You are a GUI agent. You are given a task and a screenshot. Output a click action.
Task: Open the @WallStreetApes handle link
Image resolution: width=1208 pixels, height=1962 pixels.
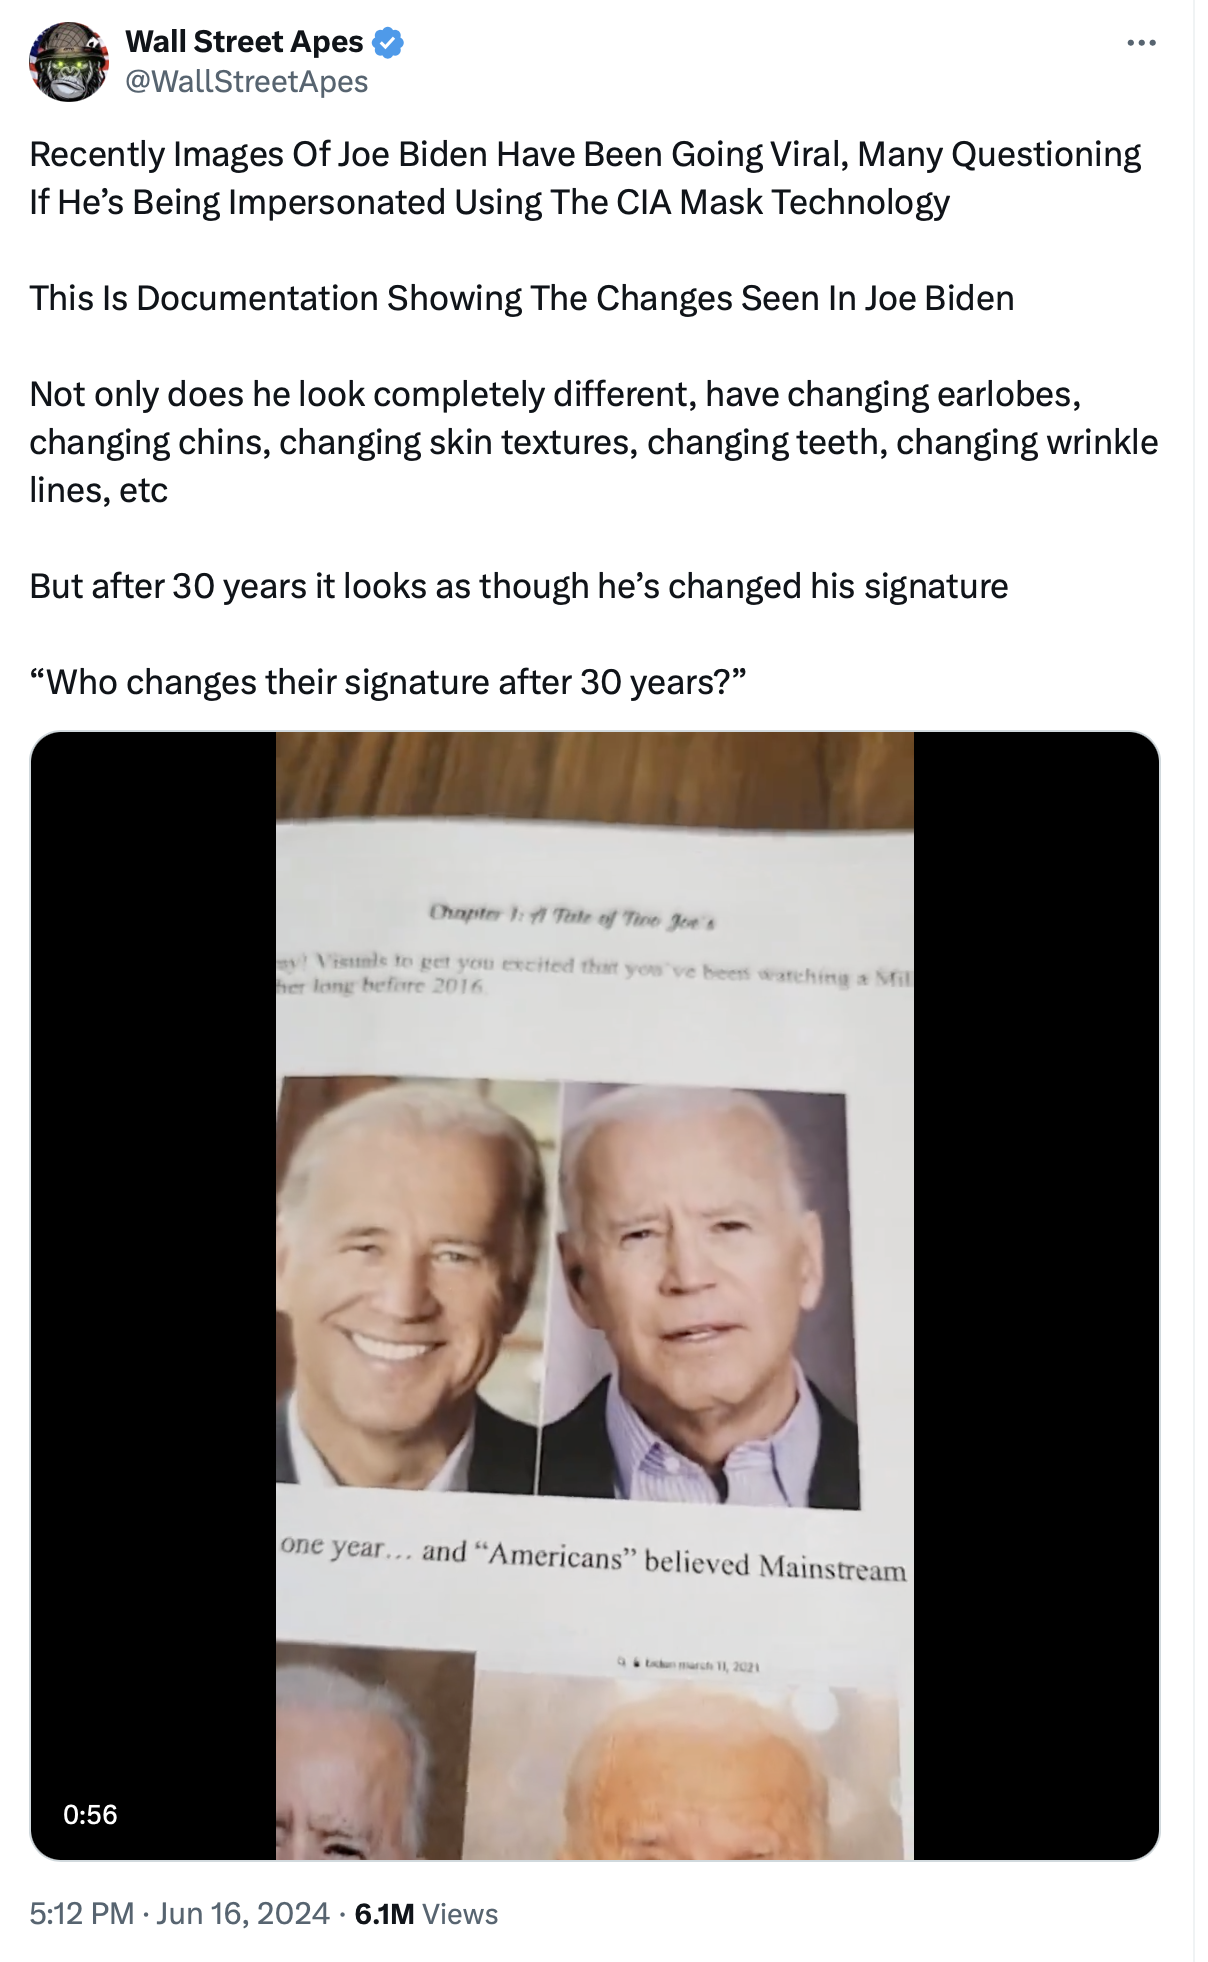[247, 81]
